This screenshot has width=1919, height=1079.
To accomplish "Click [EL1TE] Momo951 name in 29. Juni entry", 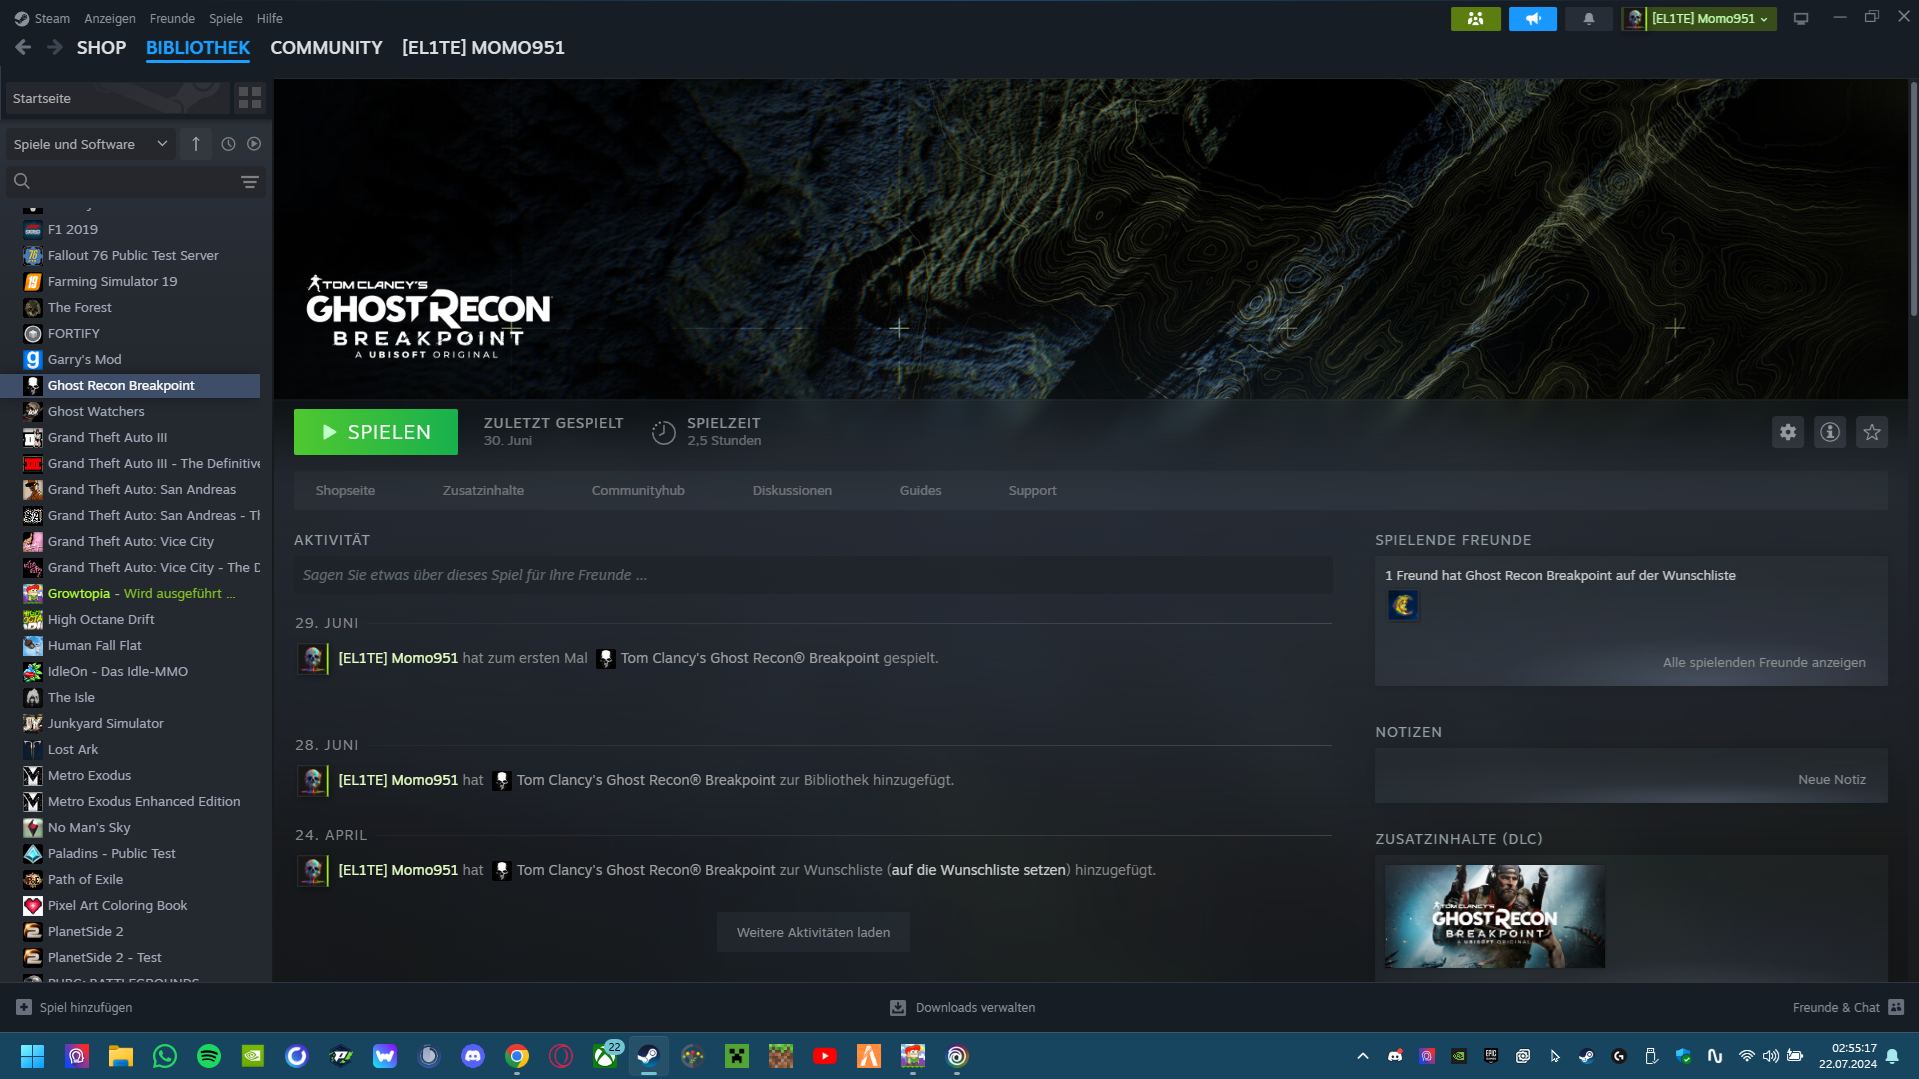I will pos(398,658).
